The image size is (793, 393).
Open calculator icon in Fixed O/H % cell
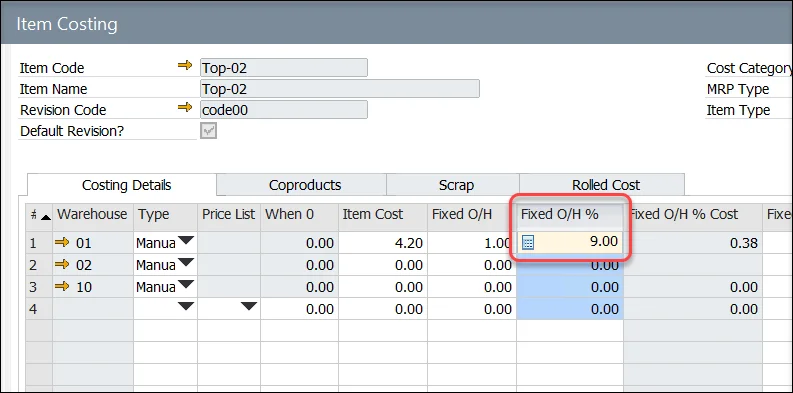(x=527, y=243)
